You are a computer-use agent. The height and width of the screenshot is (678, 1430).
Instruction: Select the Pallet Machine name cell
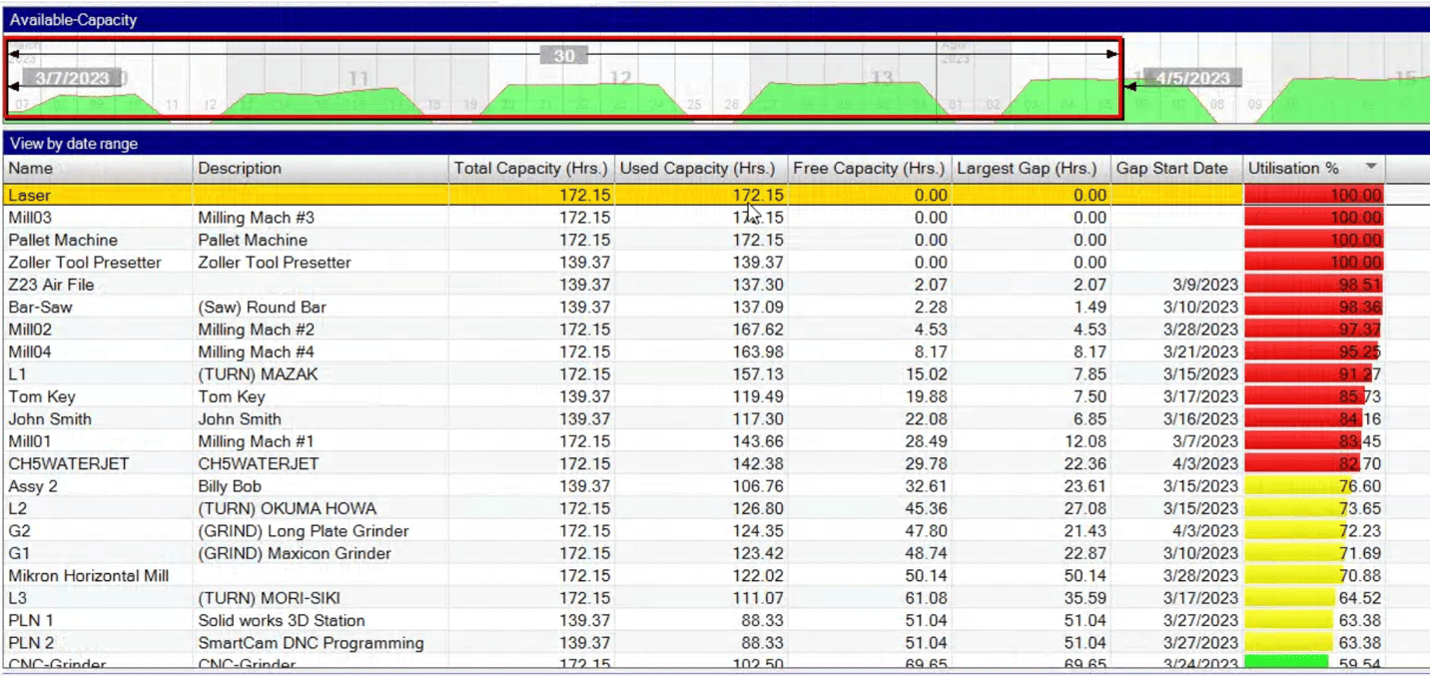(x=63, y=240)
